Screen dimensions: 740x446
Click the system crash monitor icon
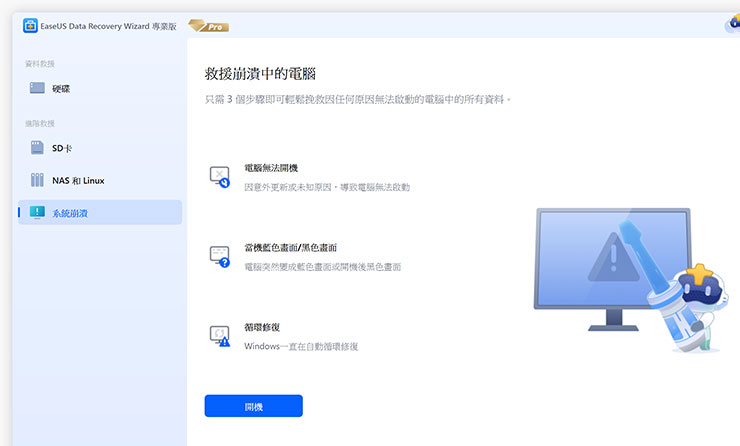(x=37, y=212)
